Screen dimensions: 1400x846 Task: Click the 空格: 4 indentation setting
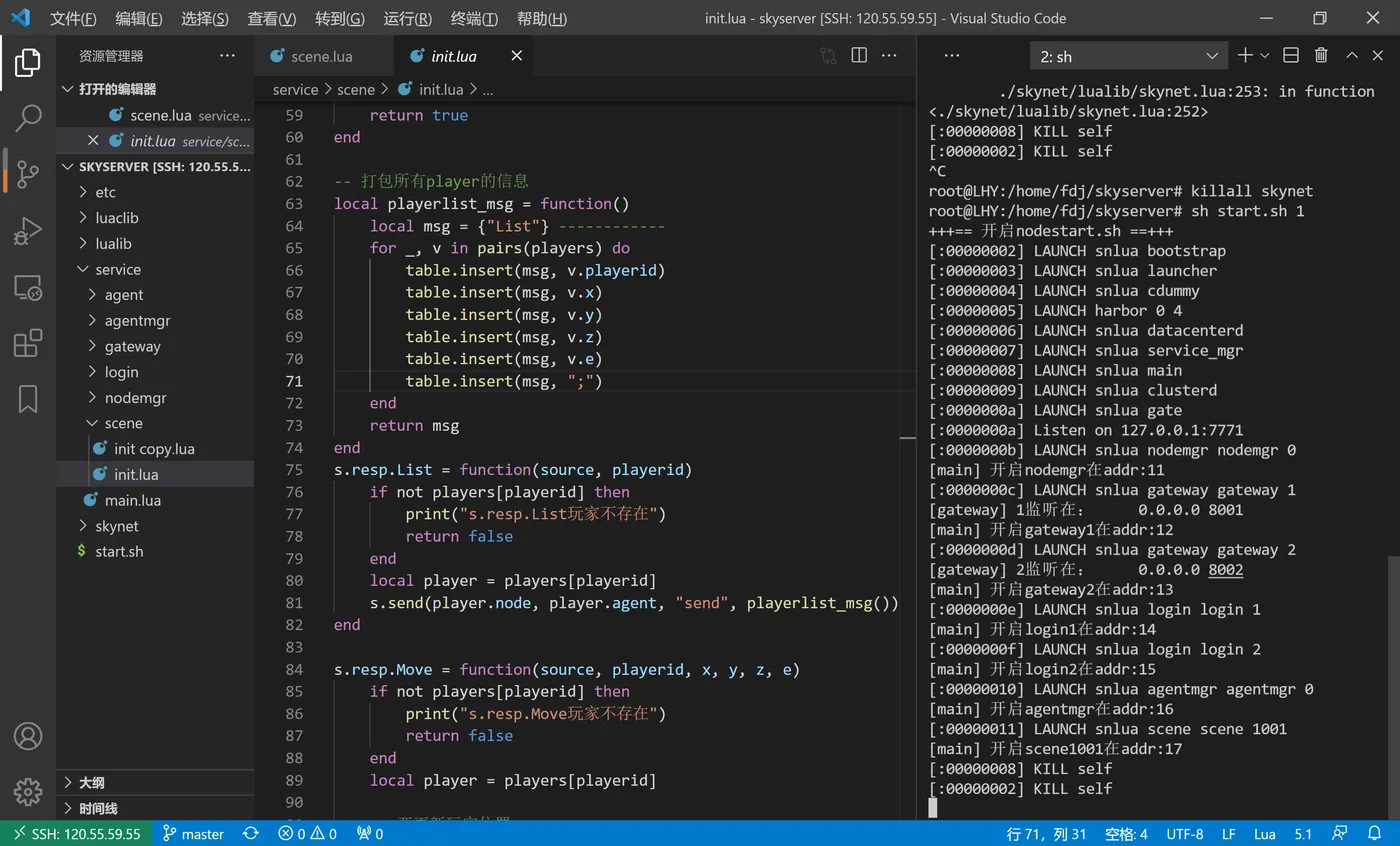(1127, 833)
